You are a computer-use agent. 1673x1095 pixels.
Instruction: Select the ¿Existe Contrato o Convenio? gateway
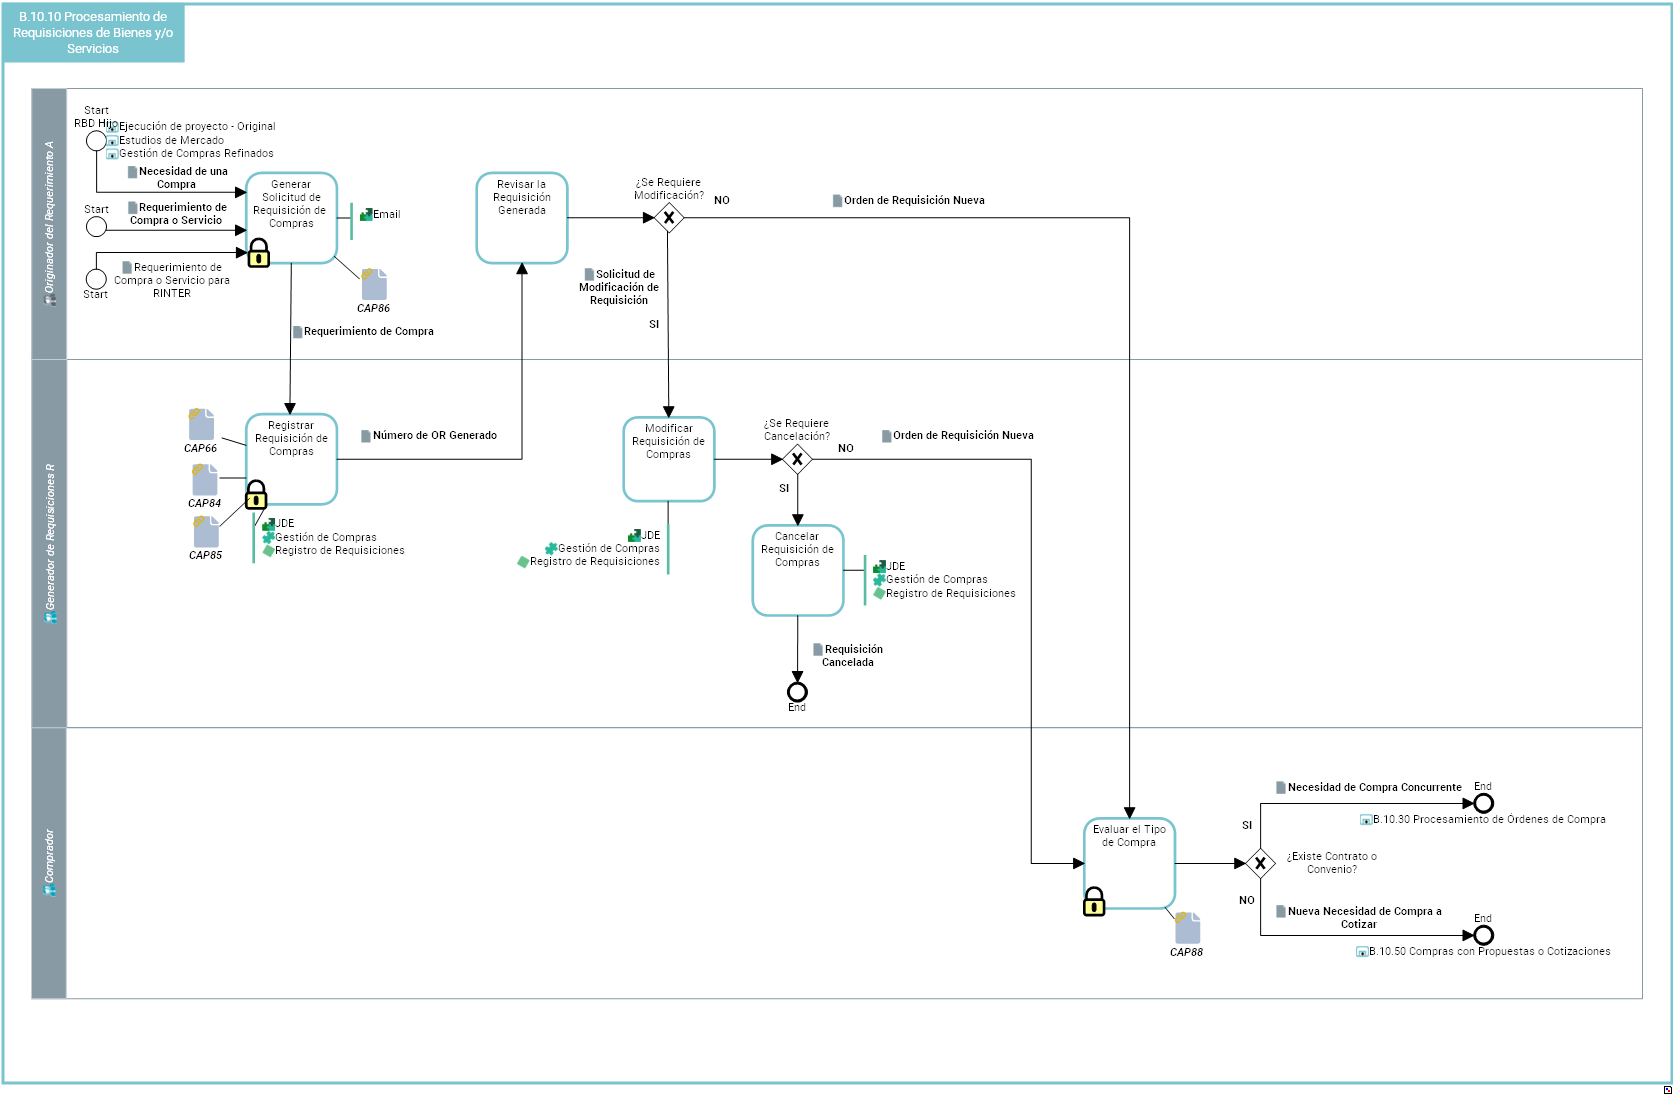(x=1260, y=863)
